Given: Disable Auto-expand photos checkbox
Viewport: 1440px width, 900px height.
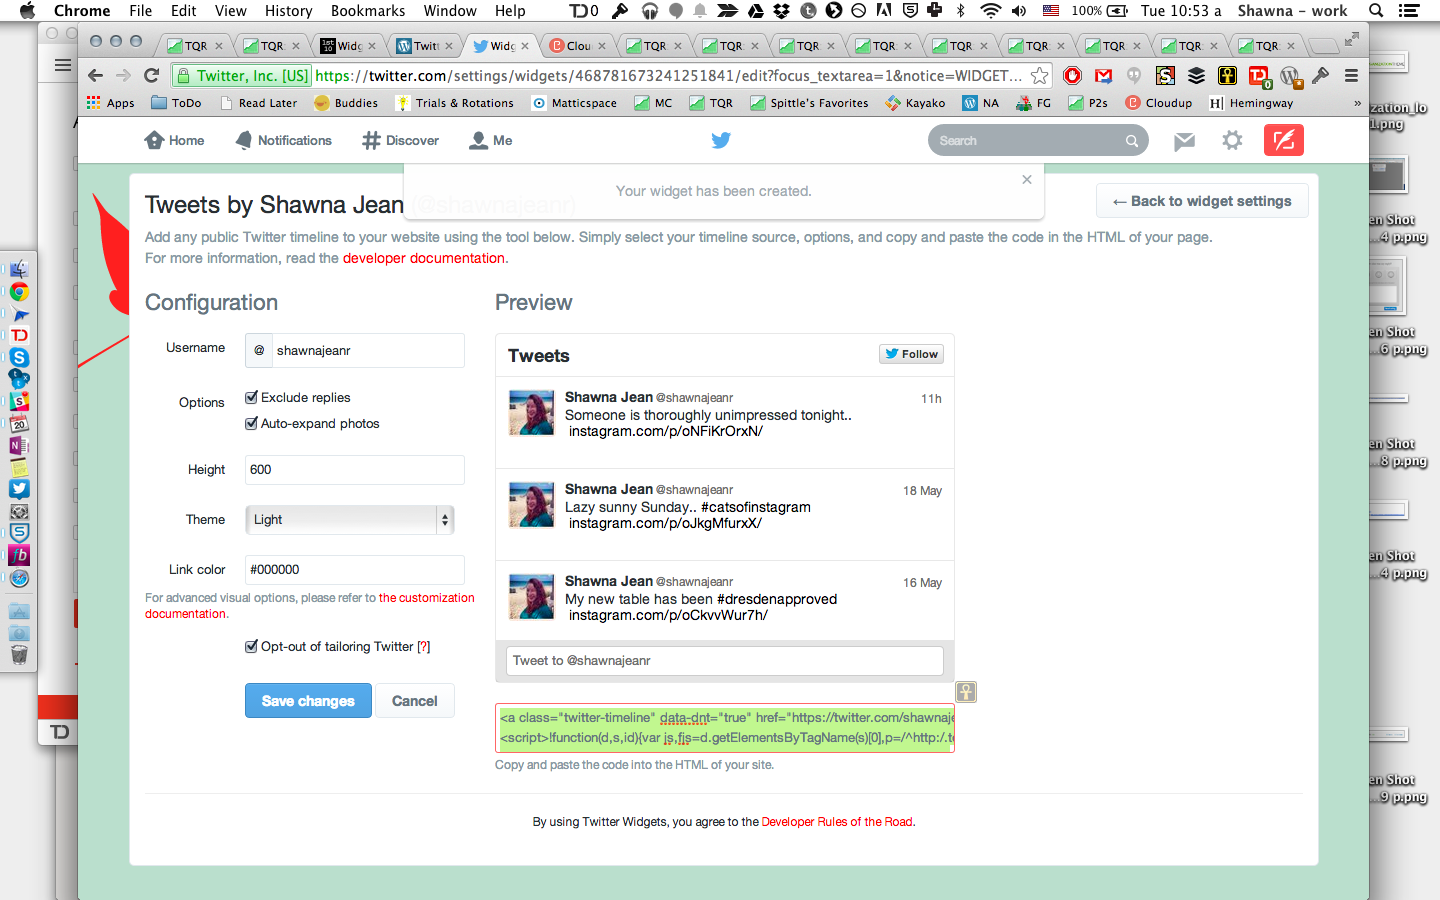Looking at the screenshot, I should [252, 423].
